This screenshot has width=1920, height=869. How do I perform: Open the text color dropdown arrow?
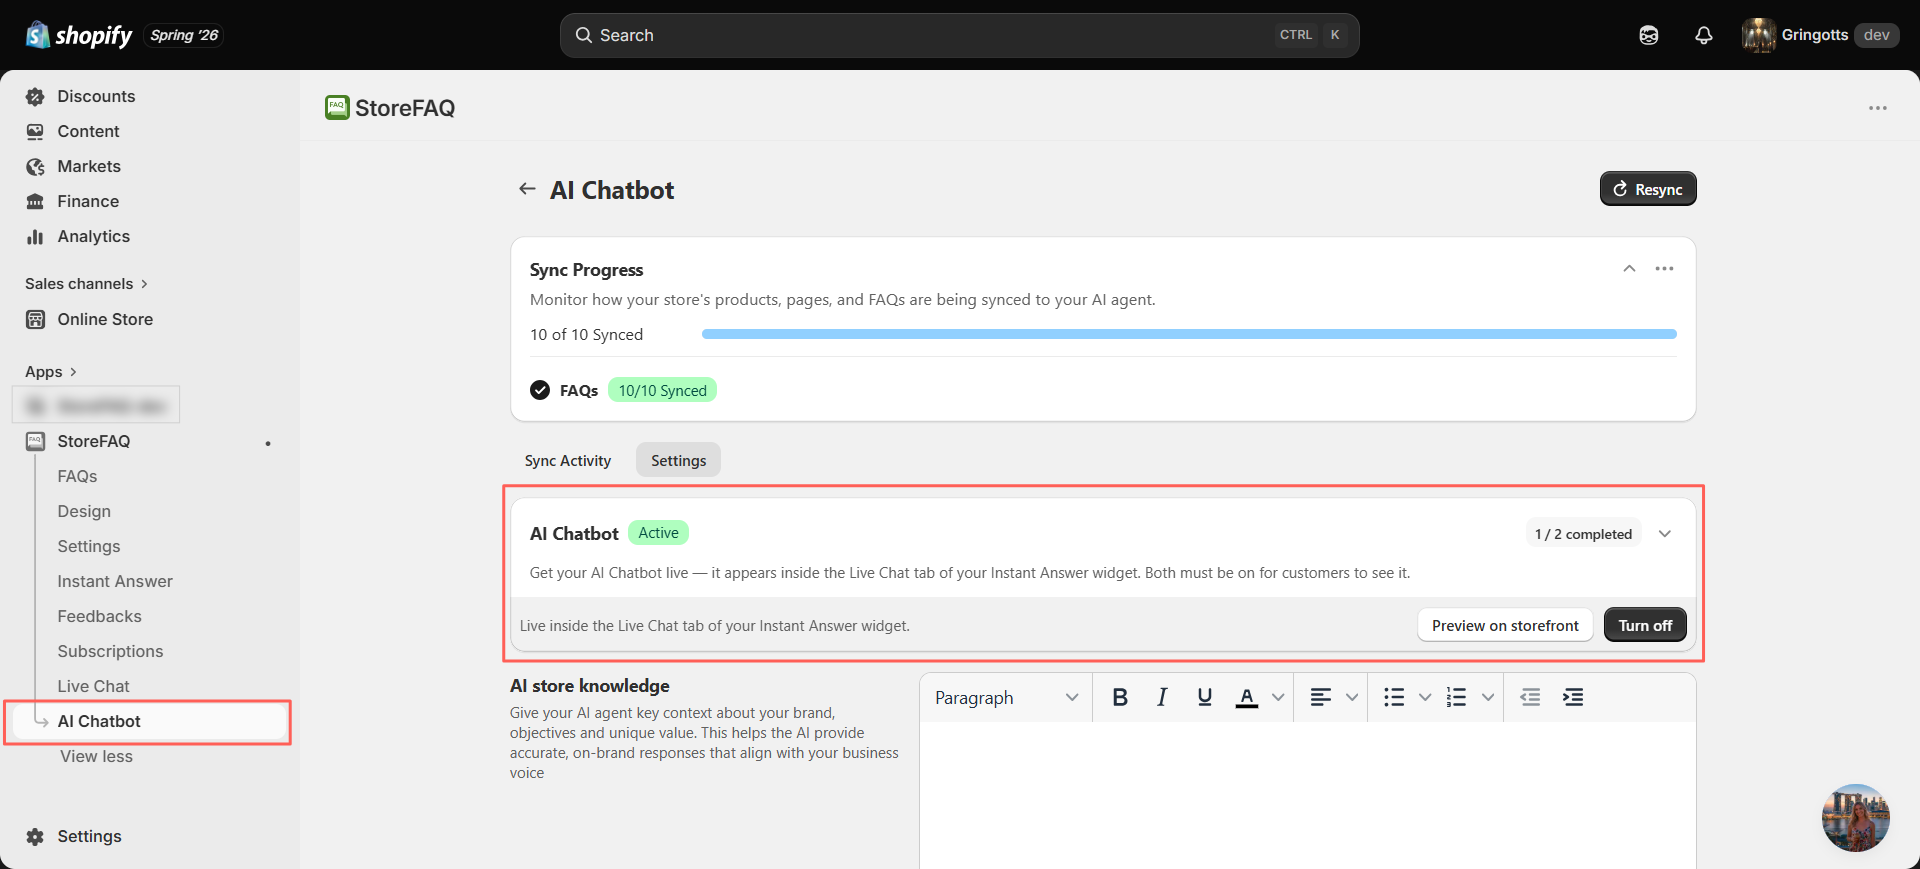(1278, 697)
